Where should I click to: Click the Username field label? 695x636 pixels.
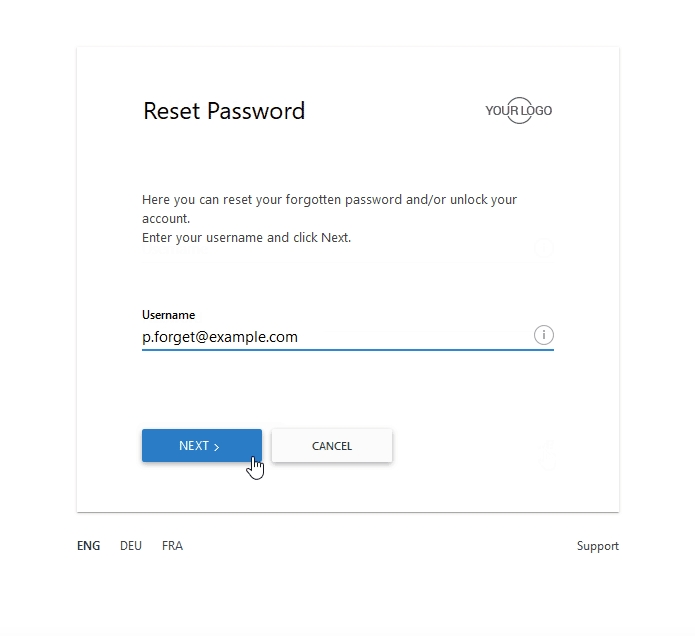click(168, 315)
